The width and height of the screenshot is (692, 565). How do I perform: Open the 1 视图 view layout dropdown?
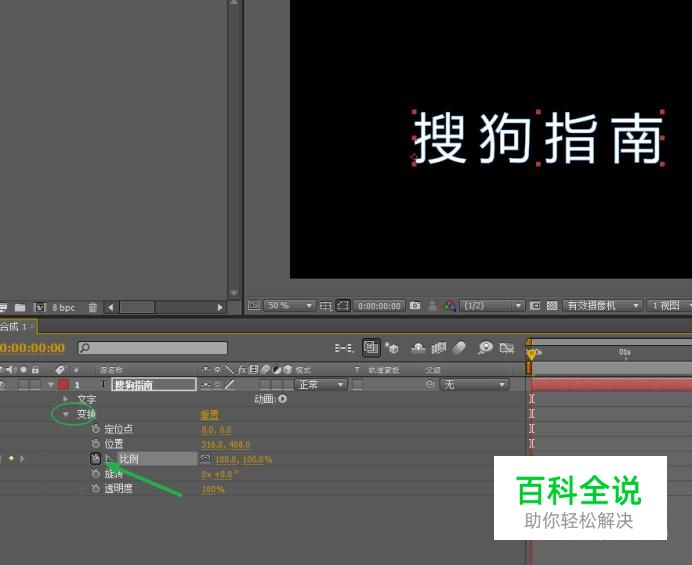[669, 305]
